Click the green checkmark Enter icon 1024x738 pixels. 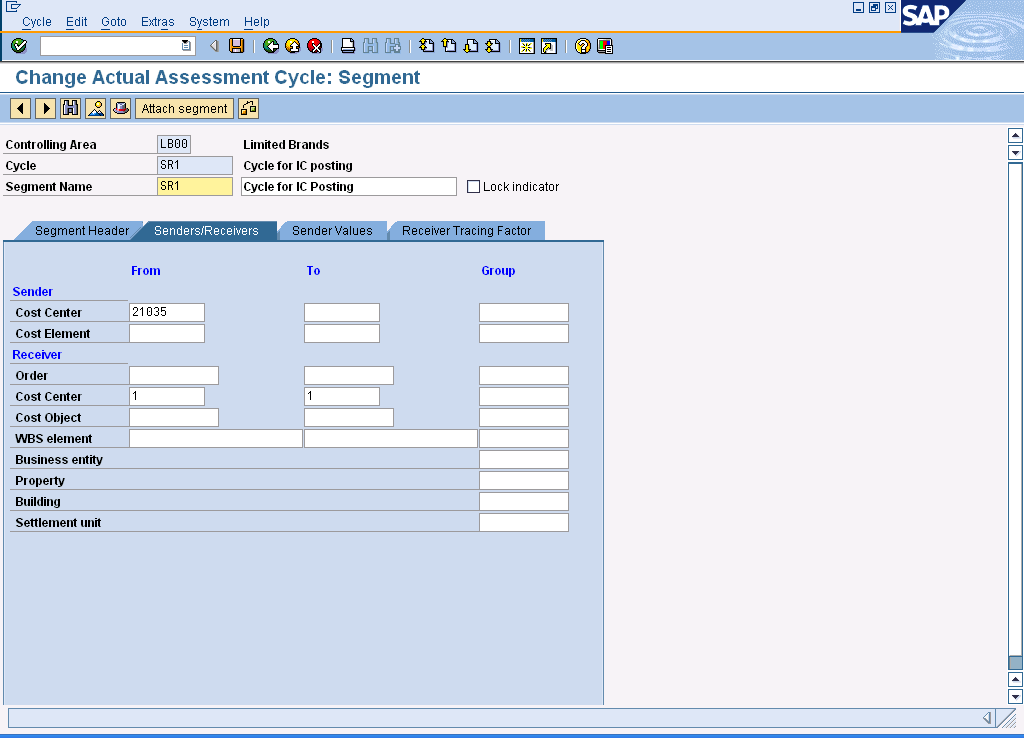19,46
